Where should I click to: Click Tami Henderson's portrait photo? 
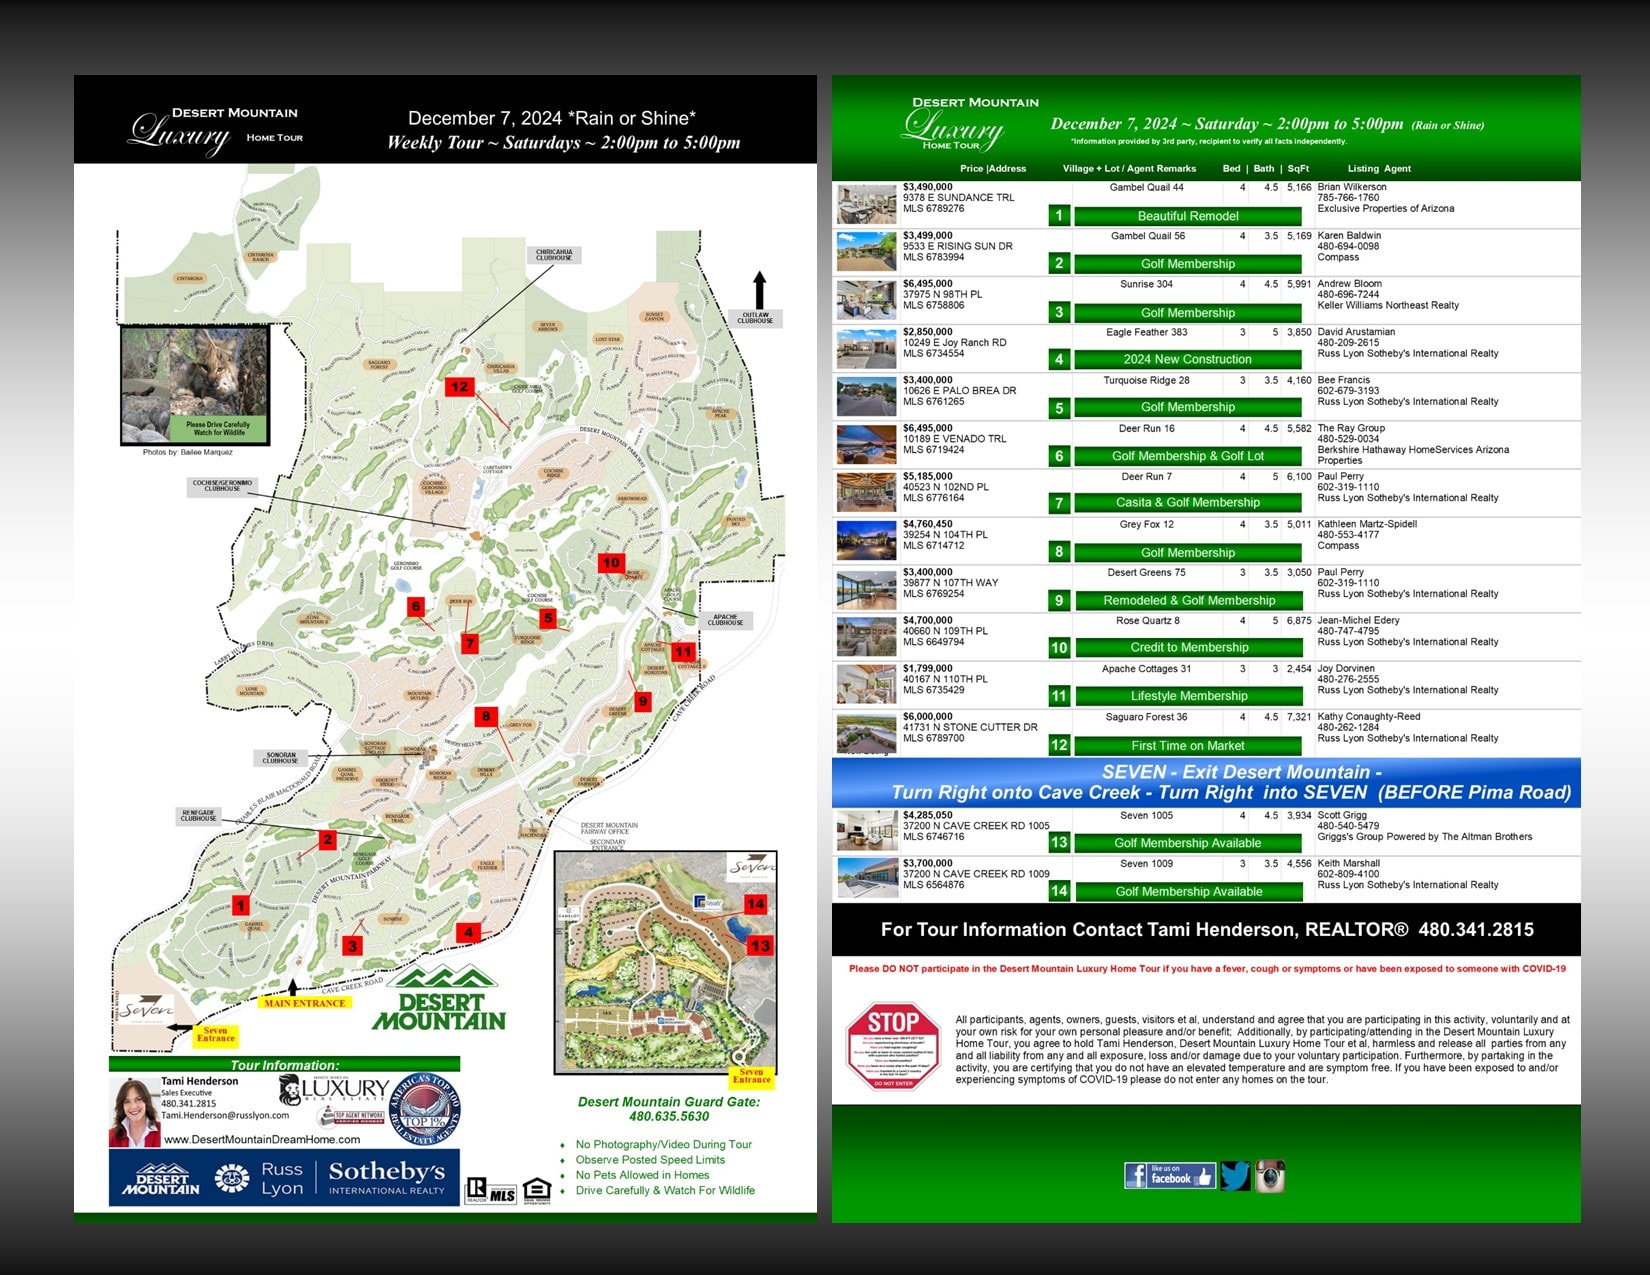[134, 1113]
